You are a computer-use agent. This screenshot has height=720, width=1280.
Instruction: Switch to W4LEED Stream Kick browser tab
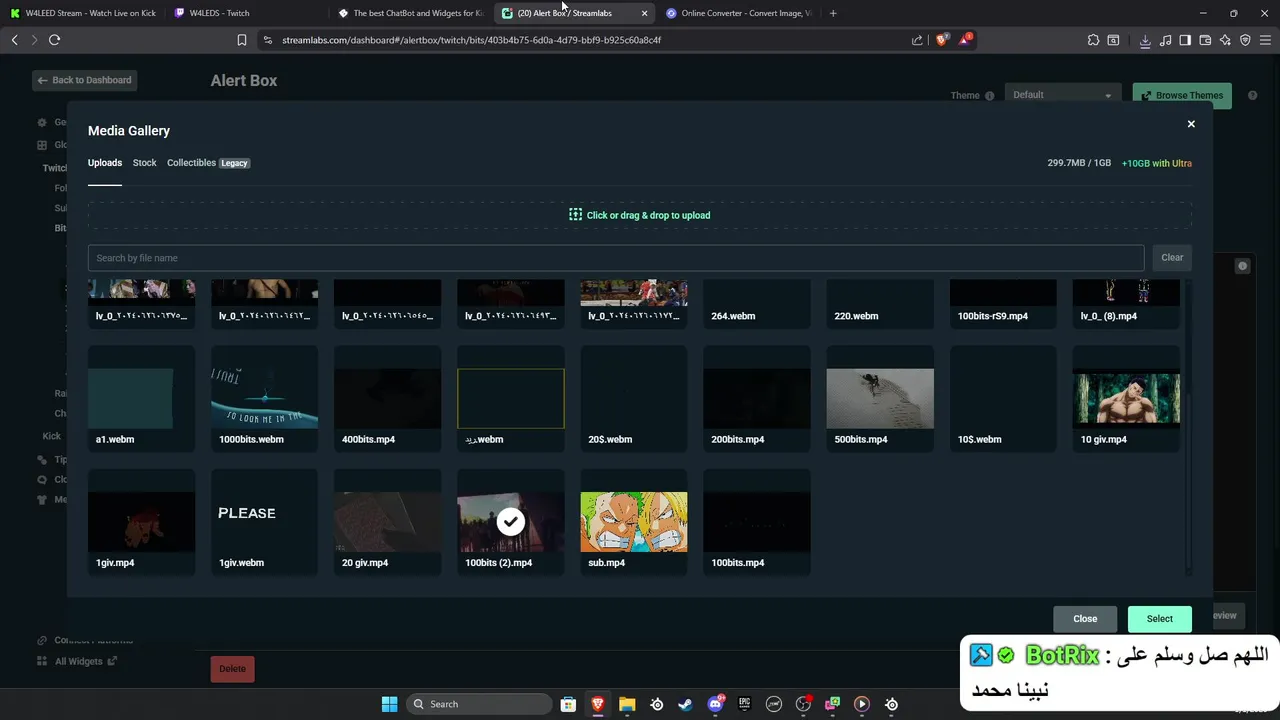tap(82, 13)
